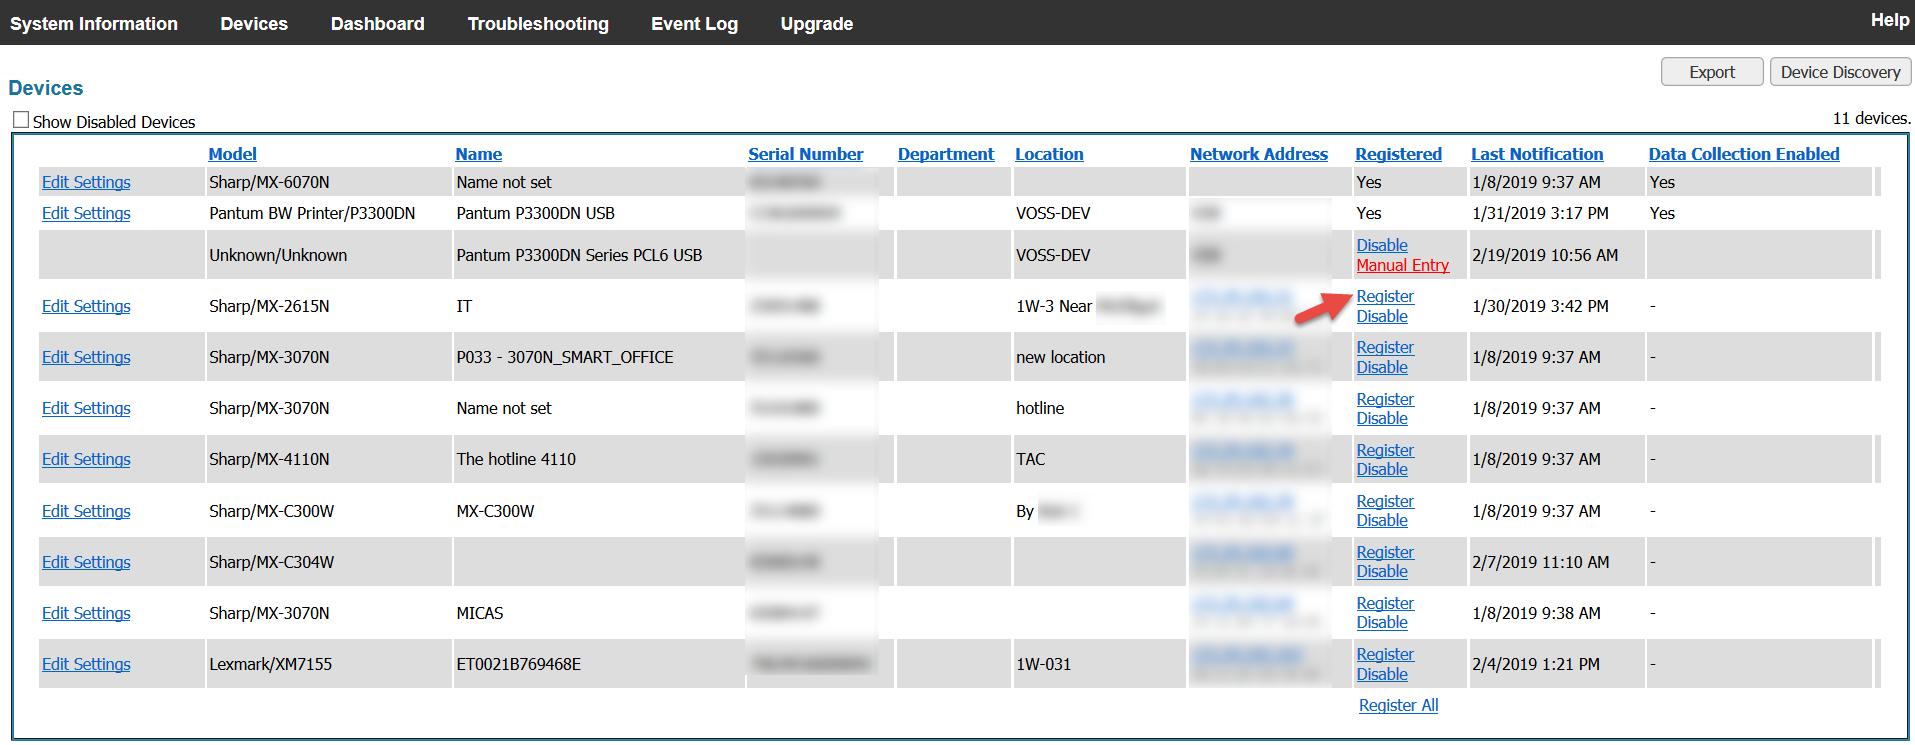Screen dimensions: 1915x745
Task: Open the Troubleshooting menu
Action: [x=537, y=24]
